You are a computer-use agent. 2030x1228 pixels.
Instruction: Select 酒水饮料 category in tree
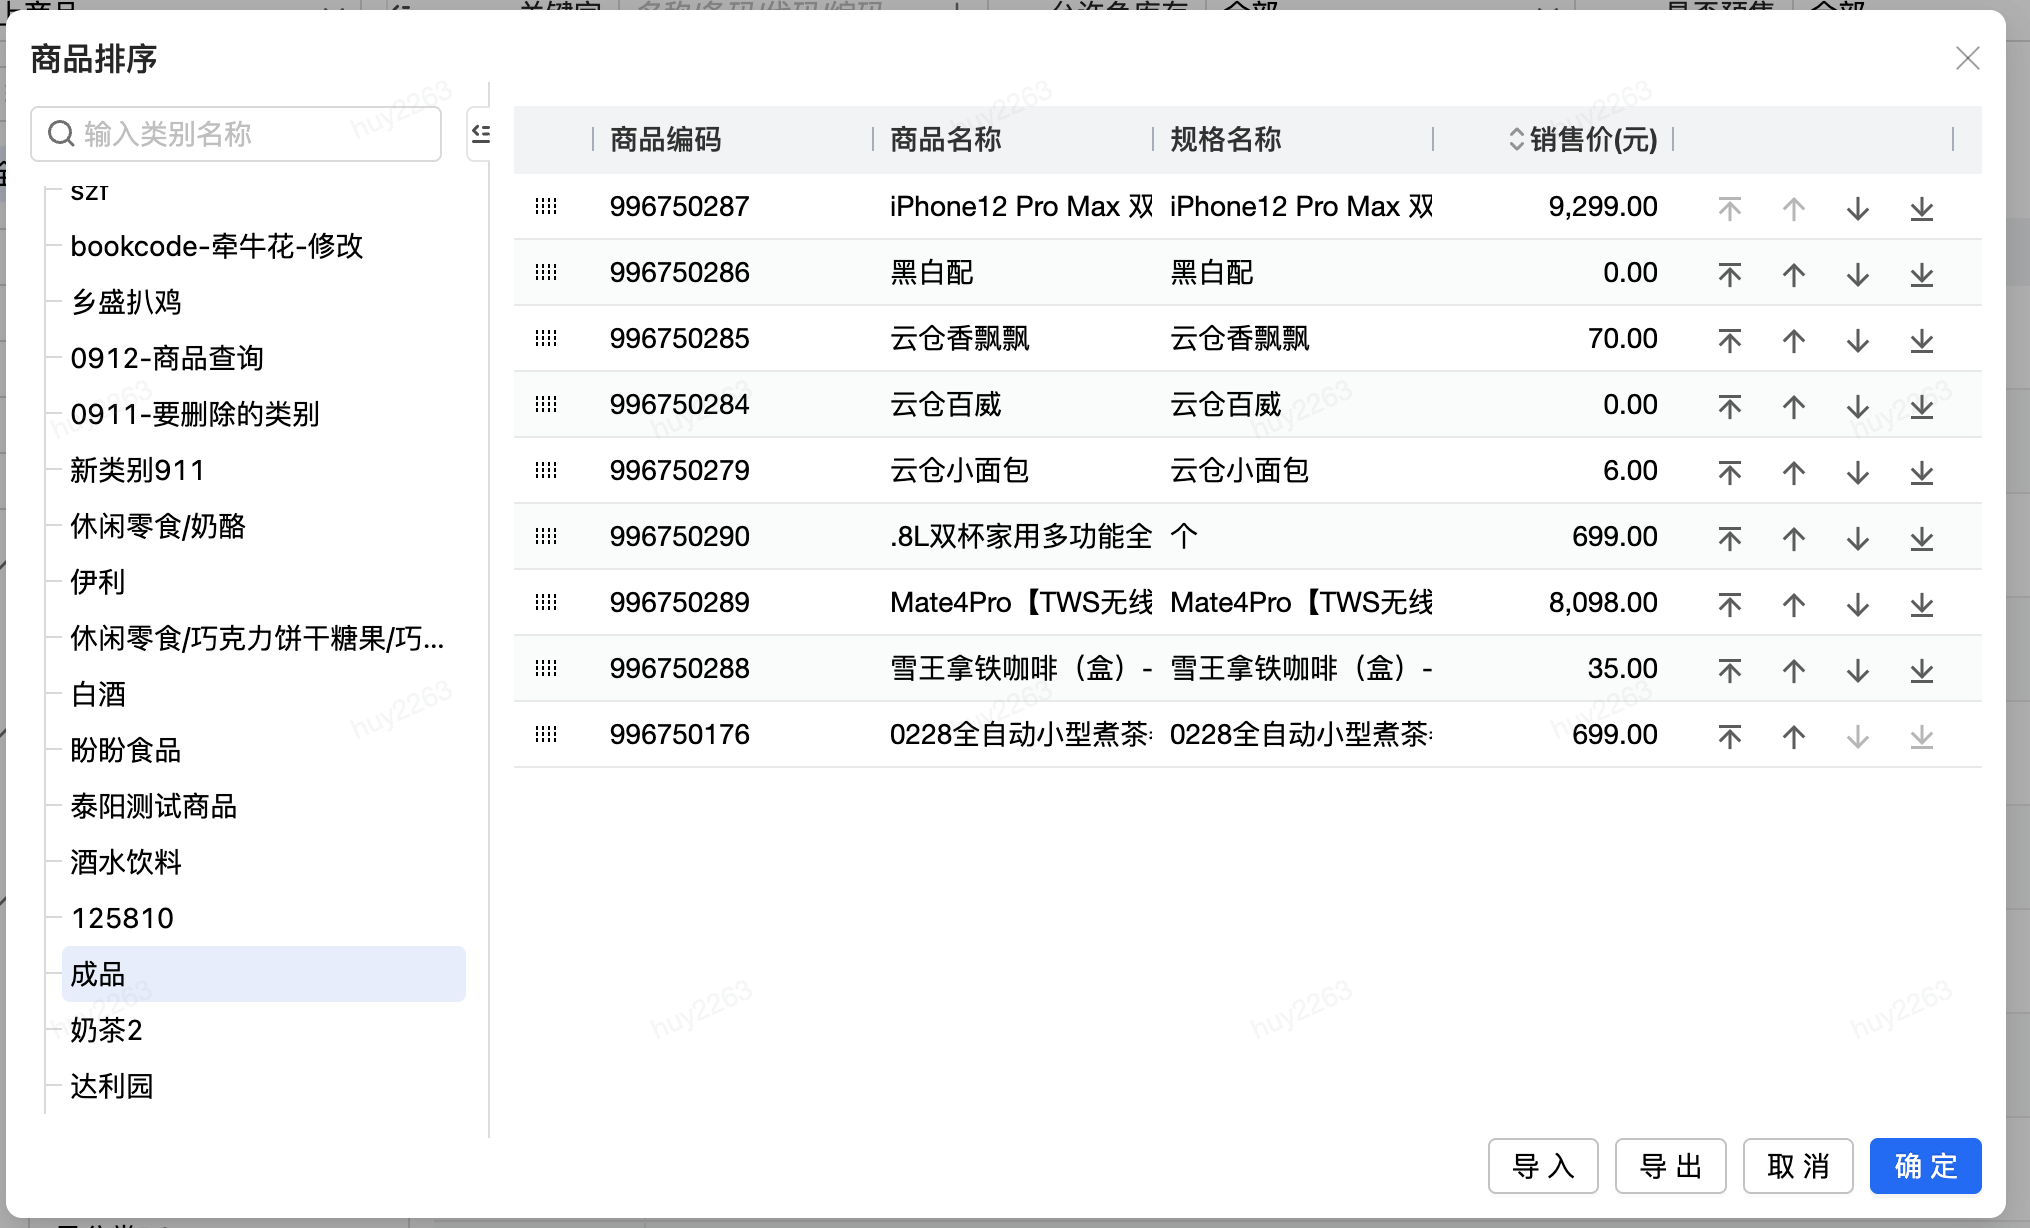pyautogui.click(x=126, y=862)
